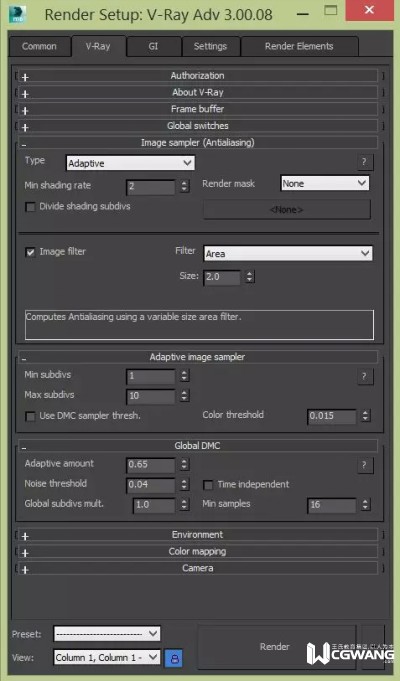Adjust the Min samples spinner
Image resolution: width=400 pixels, height=681 pixels.
(x=366, y=505)
